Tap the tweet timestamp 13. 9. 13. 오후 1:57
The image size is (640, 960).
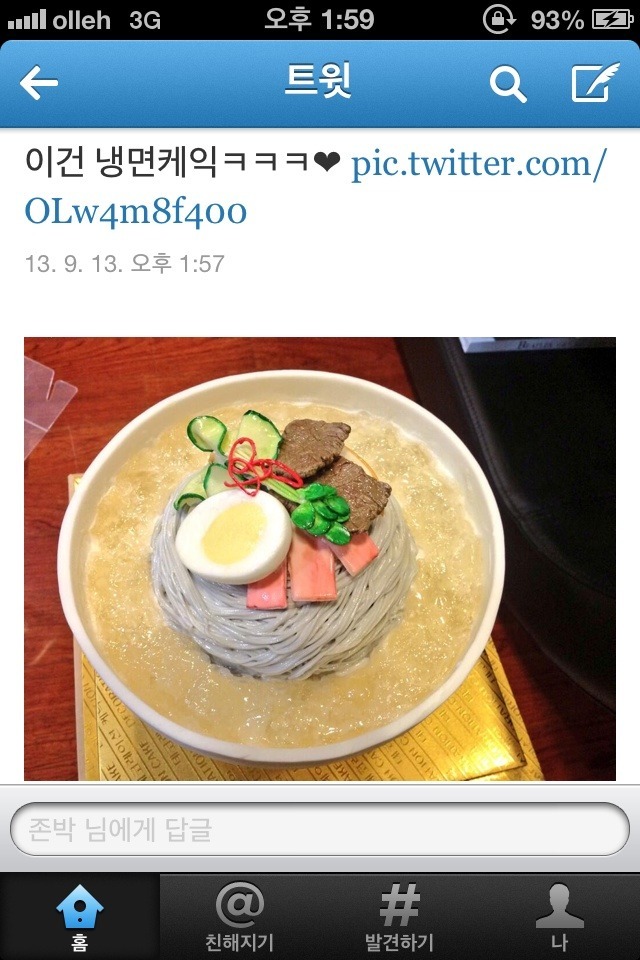point(124,264)
